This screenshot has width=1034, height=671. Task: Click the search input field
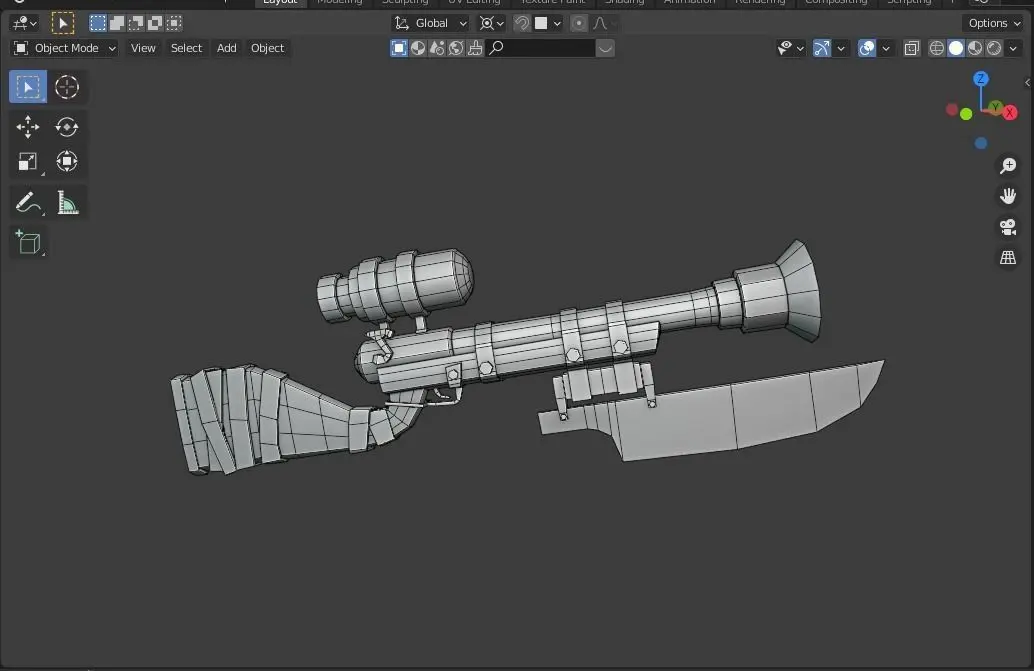tap(541, 48)
